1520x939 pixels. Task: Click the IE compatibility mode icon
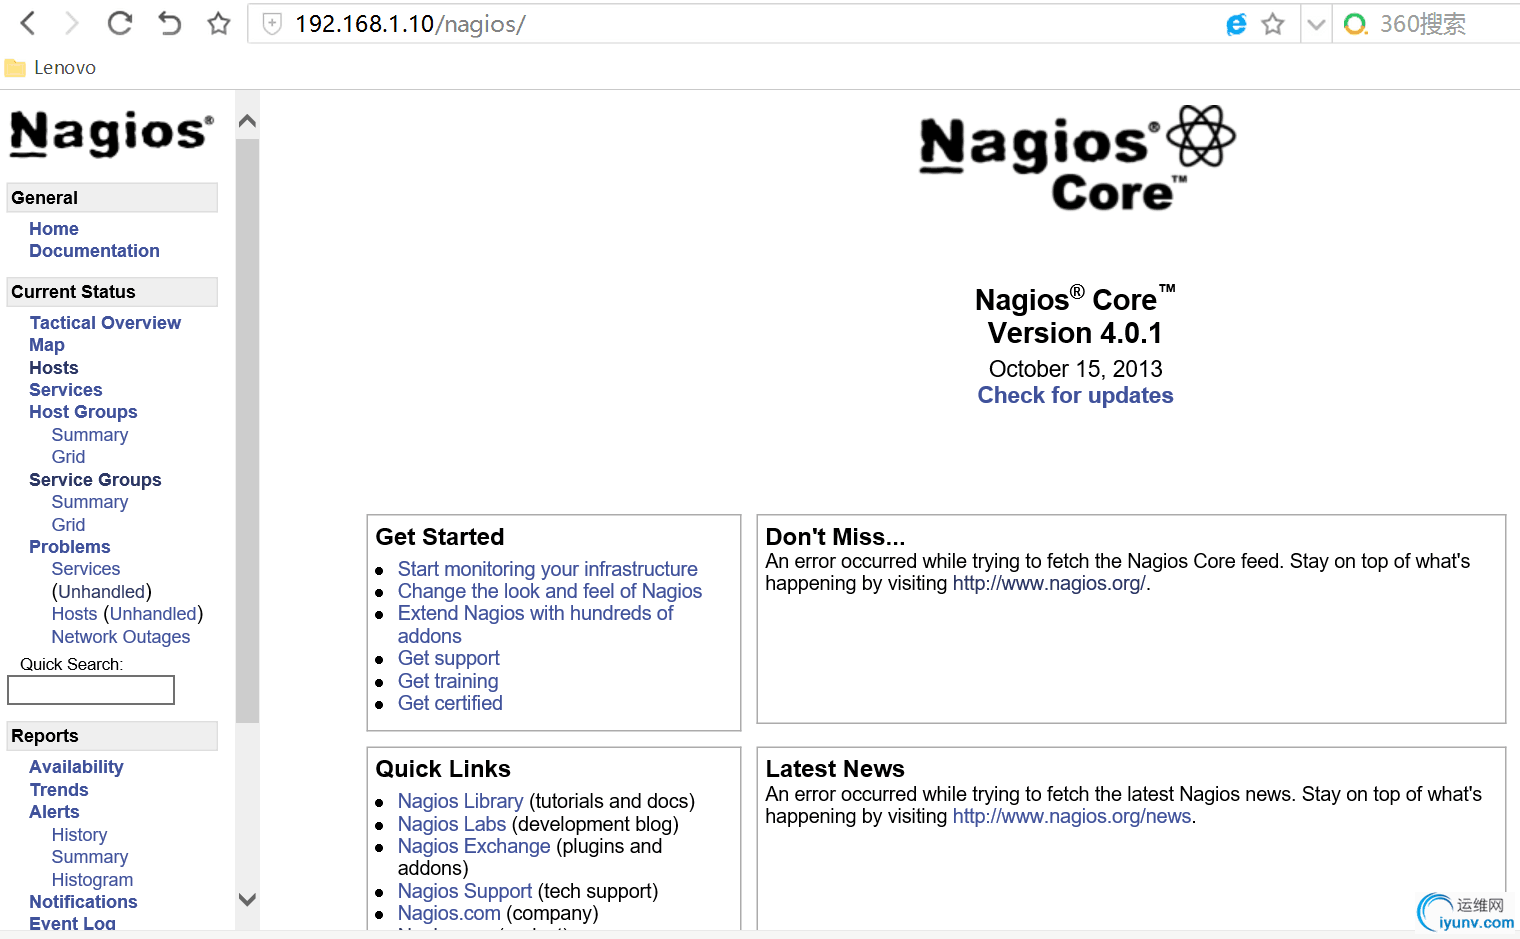(x=1237, y=24)
